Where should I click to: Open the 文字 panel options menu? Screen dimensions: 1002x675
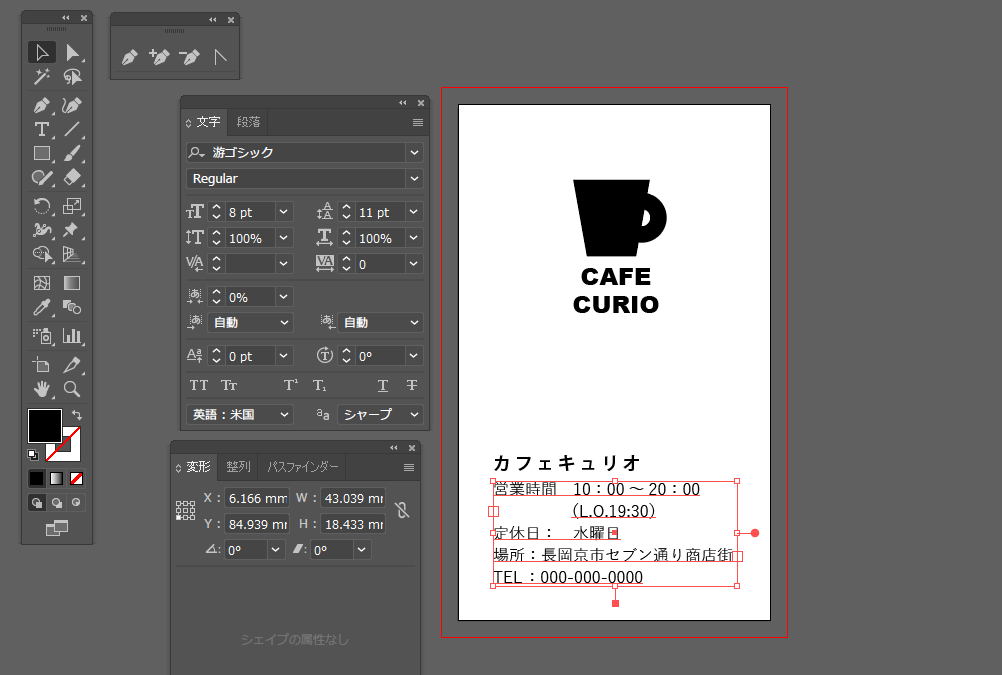[x=418, y=122]
